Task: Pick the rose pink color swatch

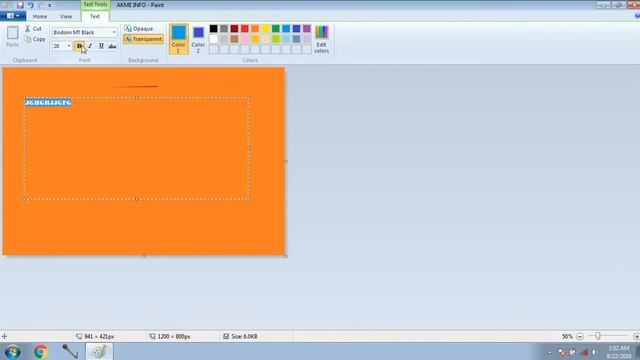Action: 244,39
